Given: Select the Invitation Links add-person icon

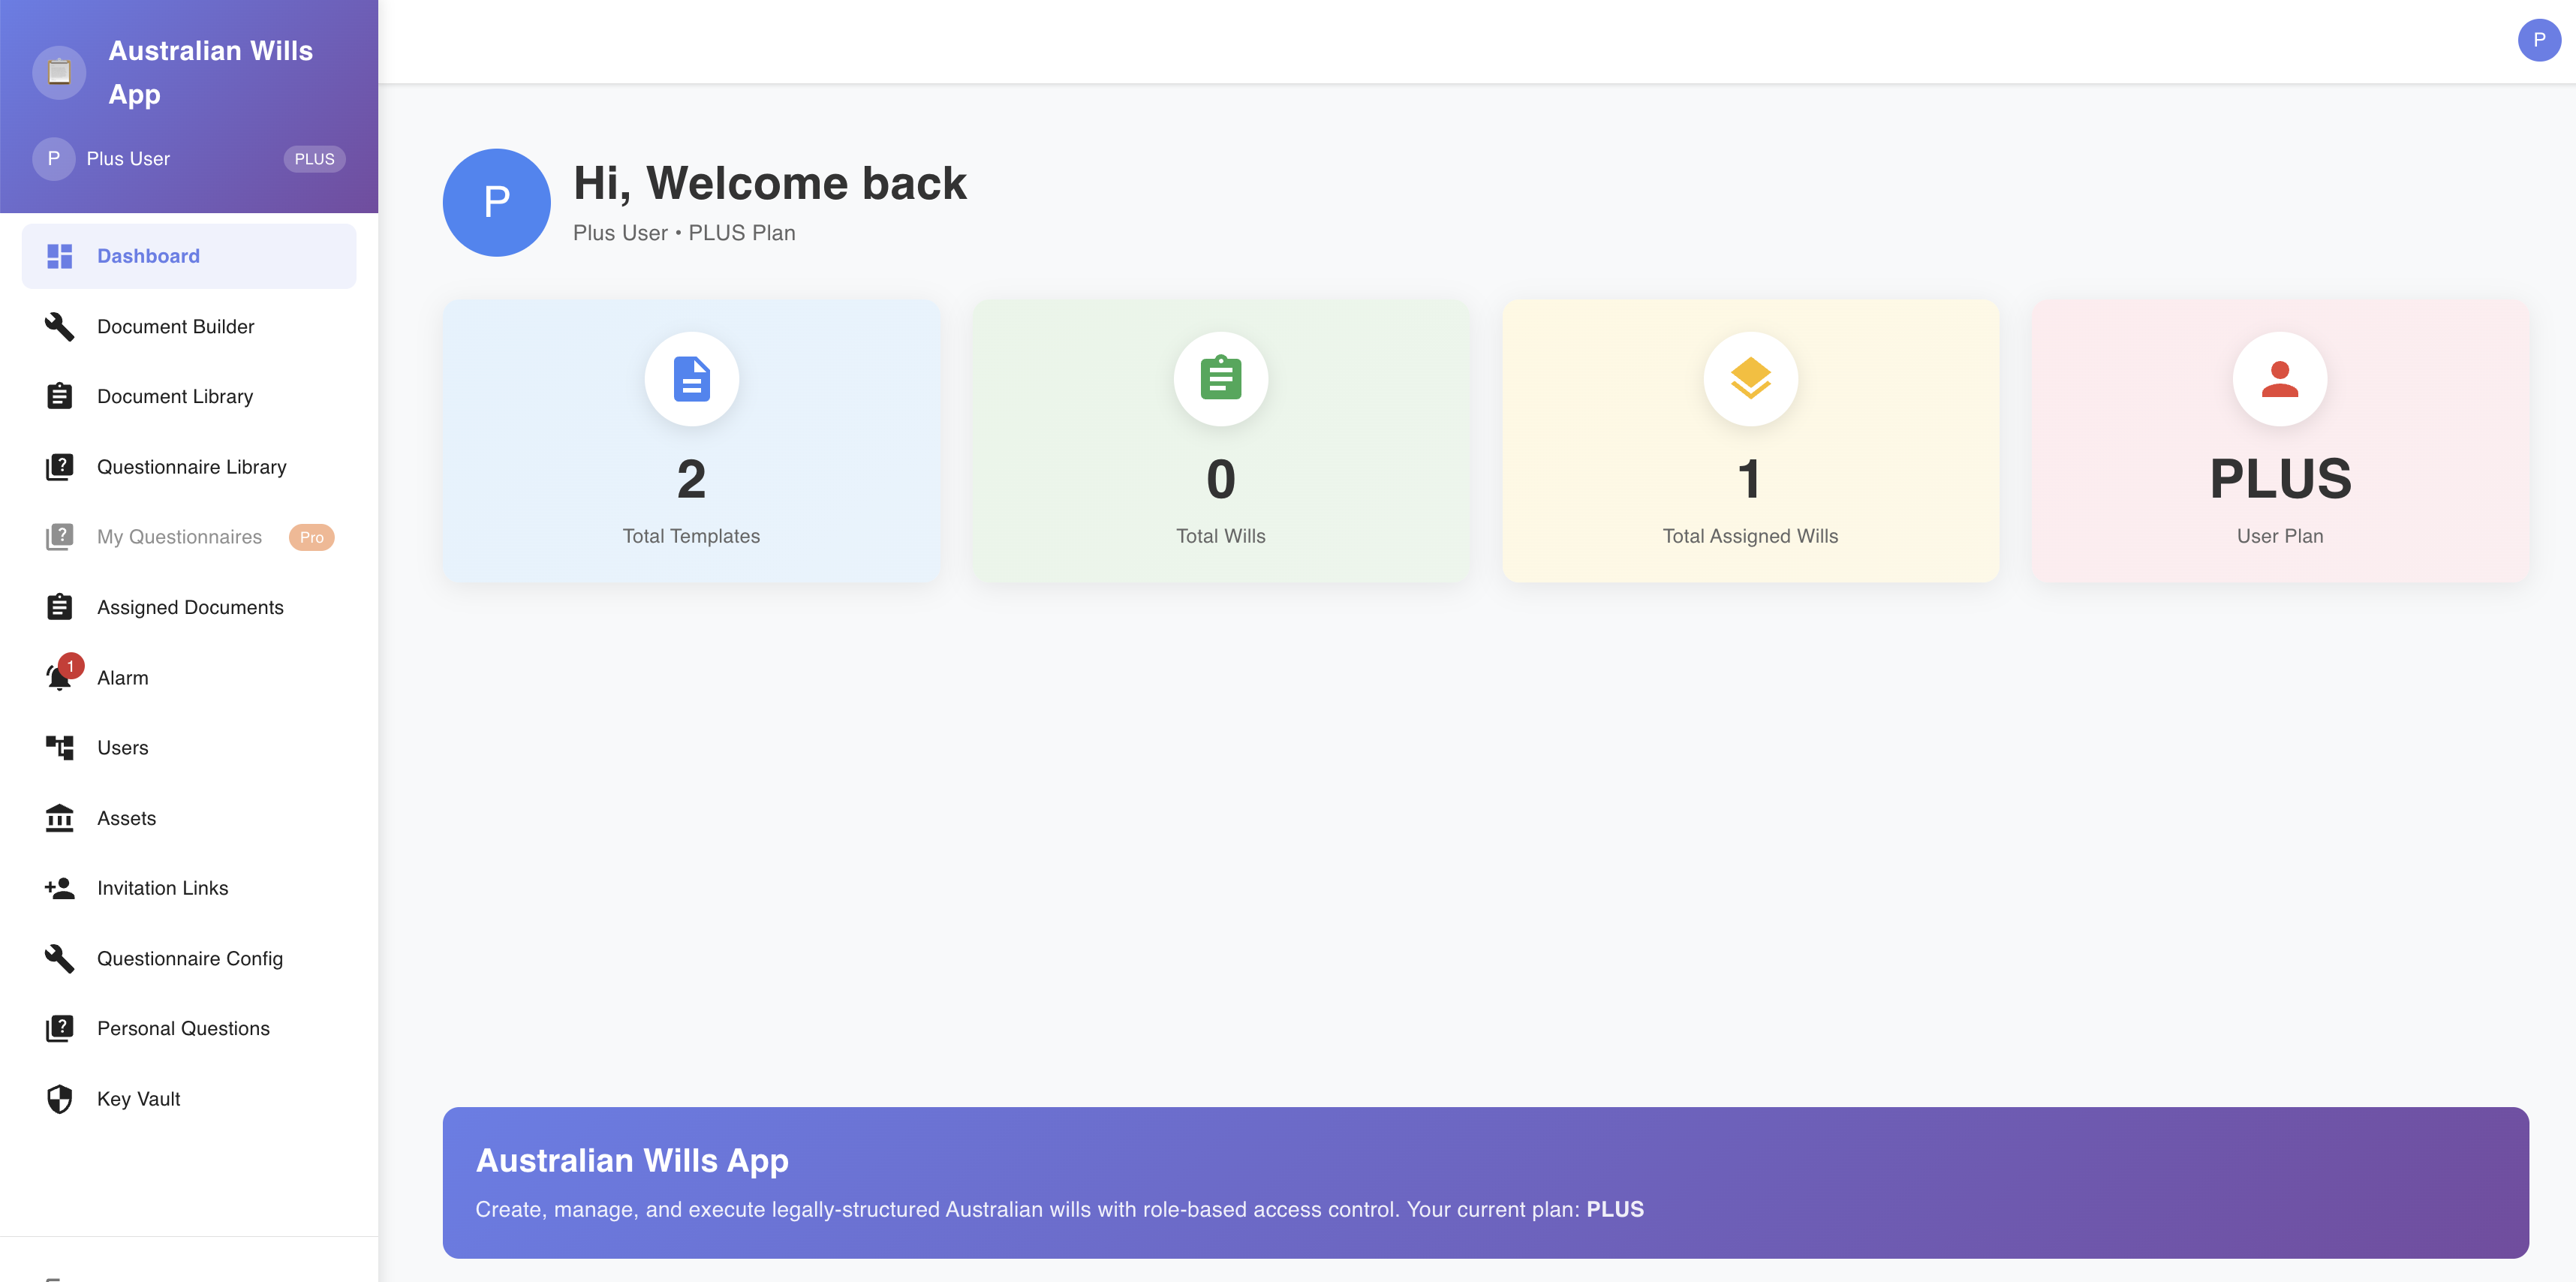Looking at the screenshot, I should [59, 887].
